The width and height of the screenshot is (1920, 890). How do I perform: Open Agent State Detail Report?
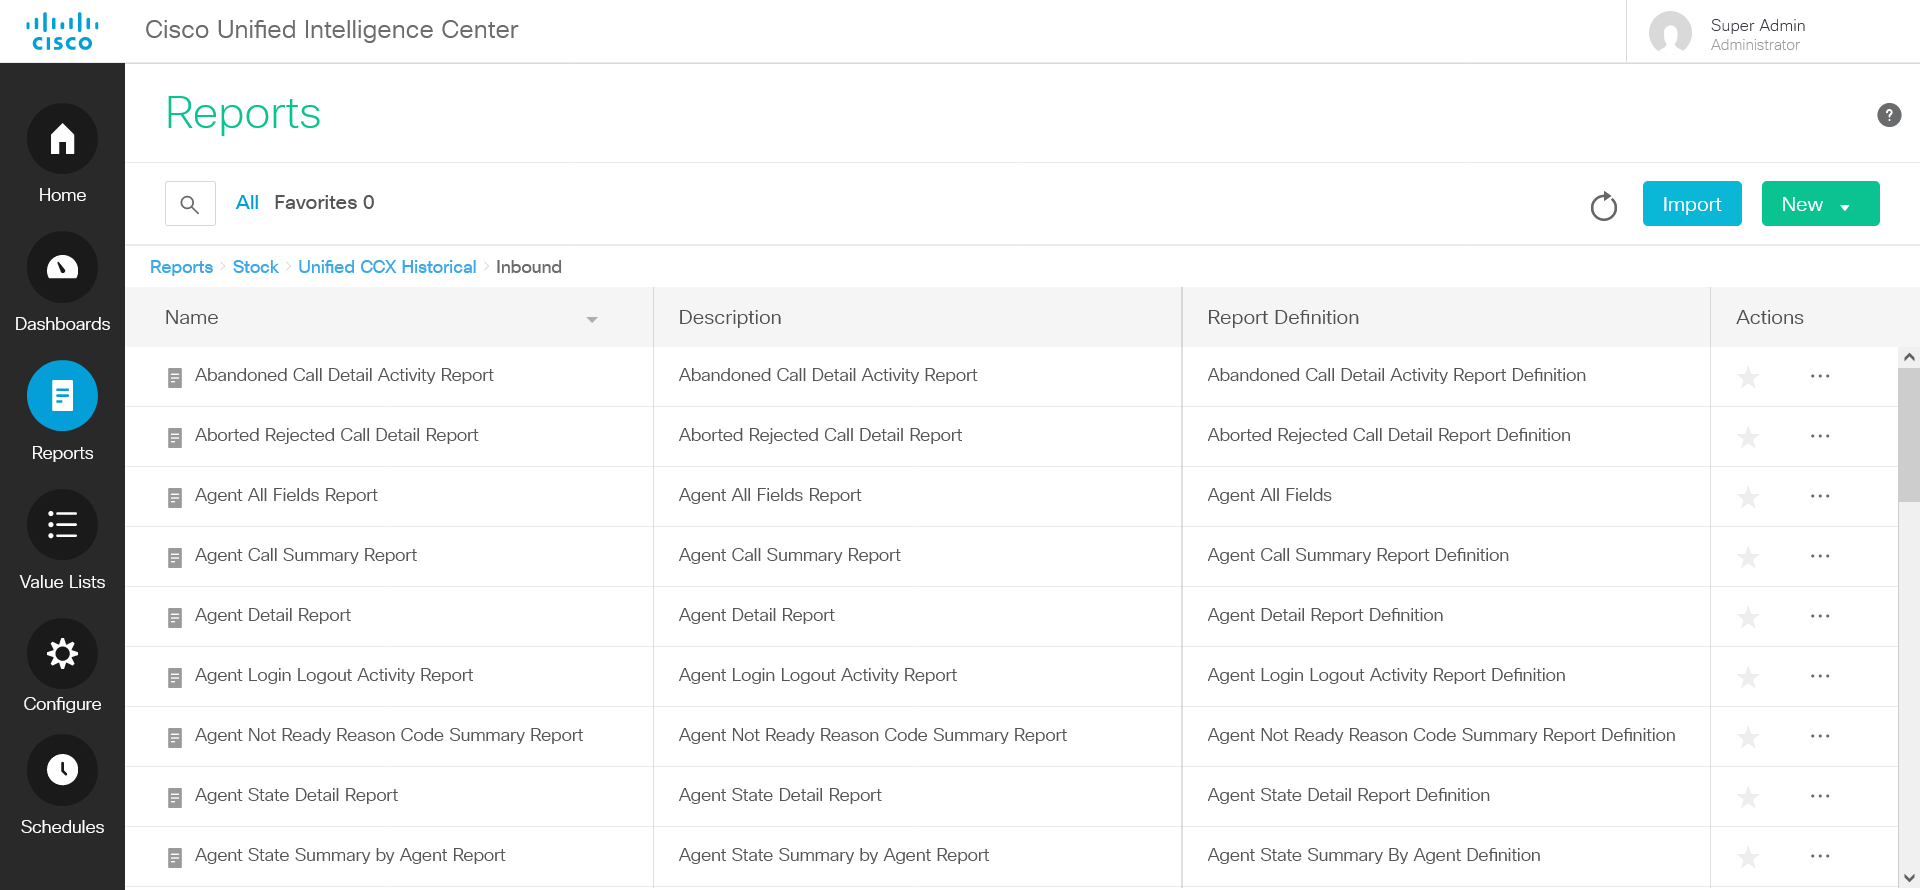click(296, 795)
